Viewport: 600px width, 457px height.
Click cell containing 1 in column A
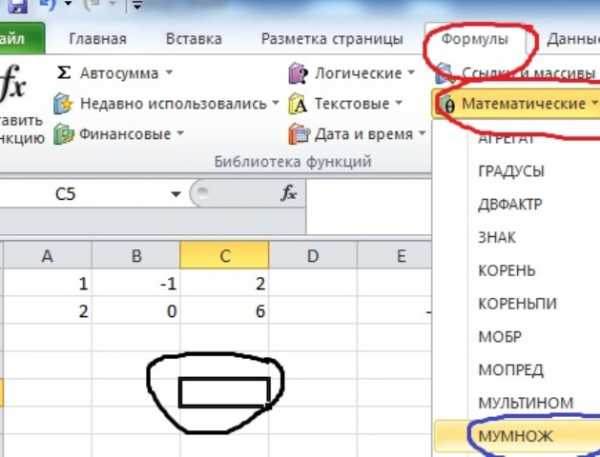[x=47, y=284]
